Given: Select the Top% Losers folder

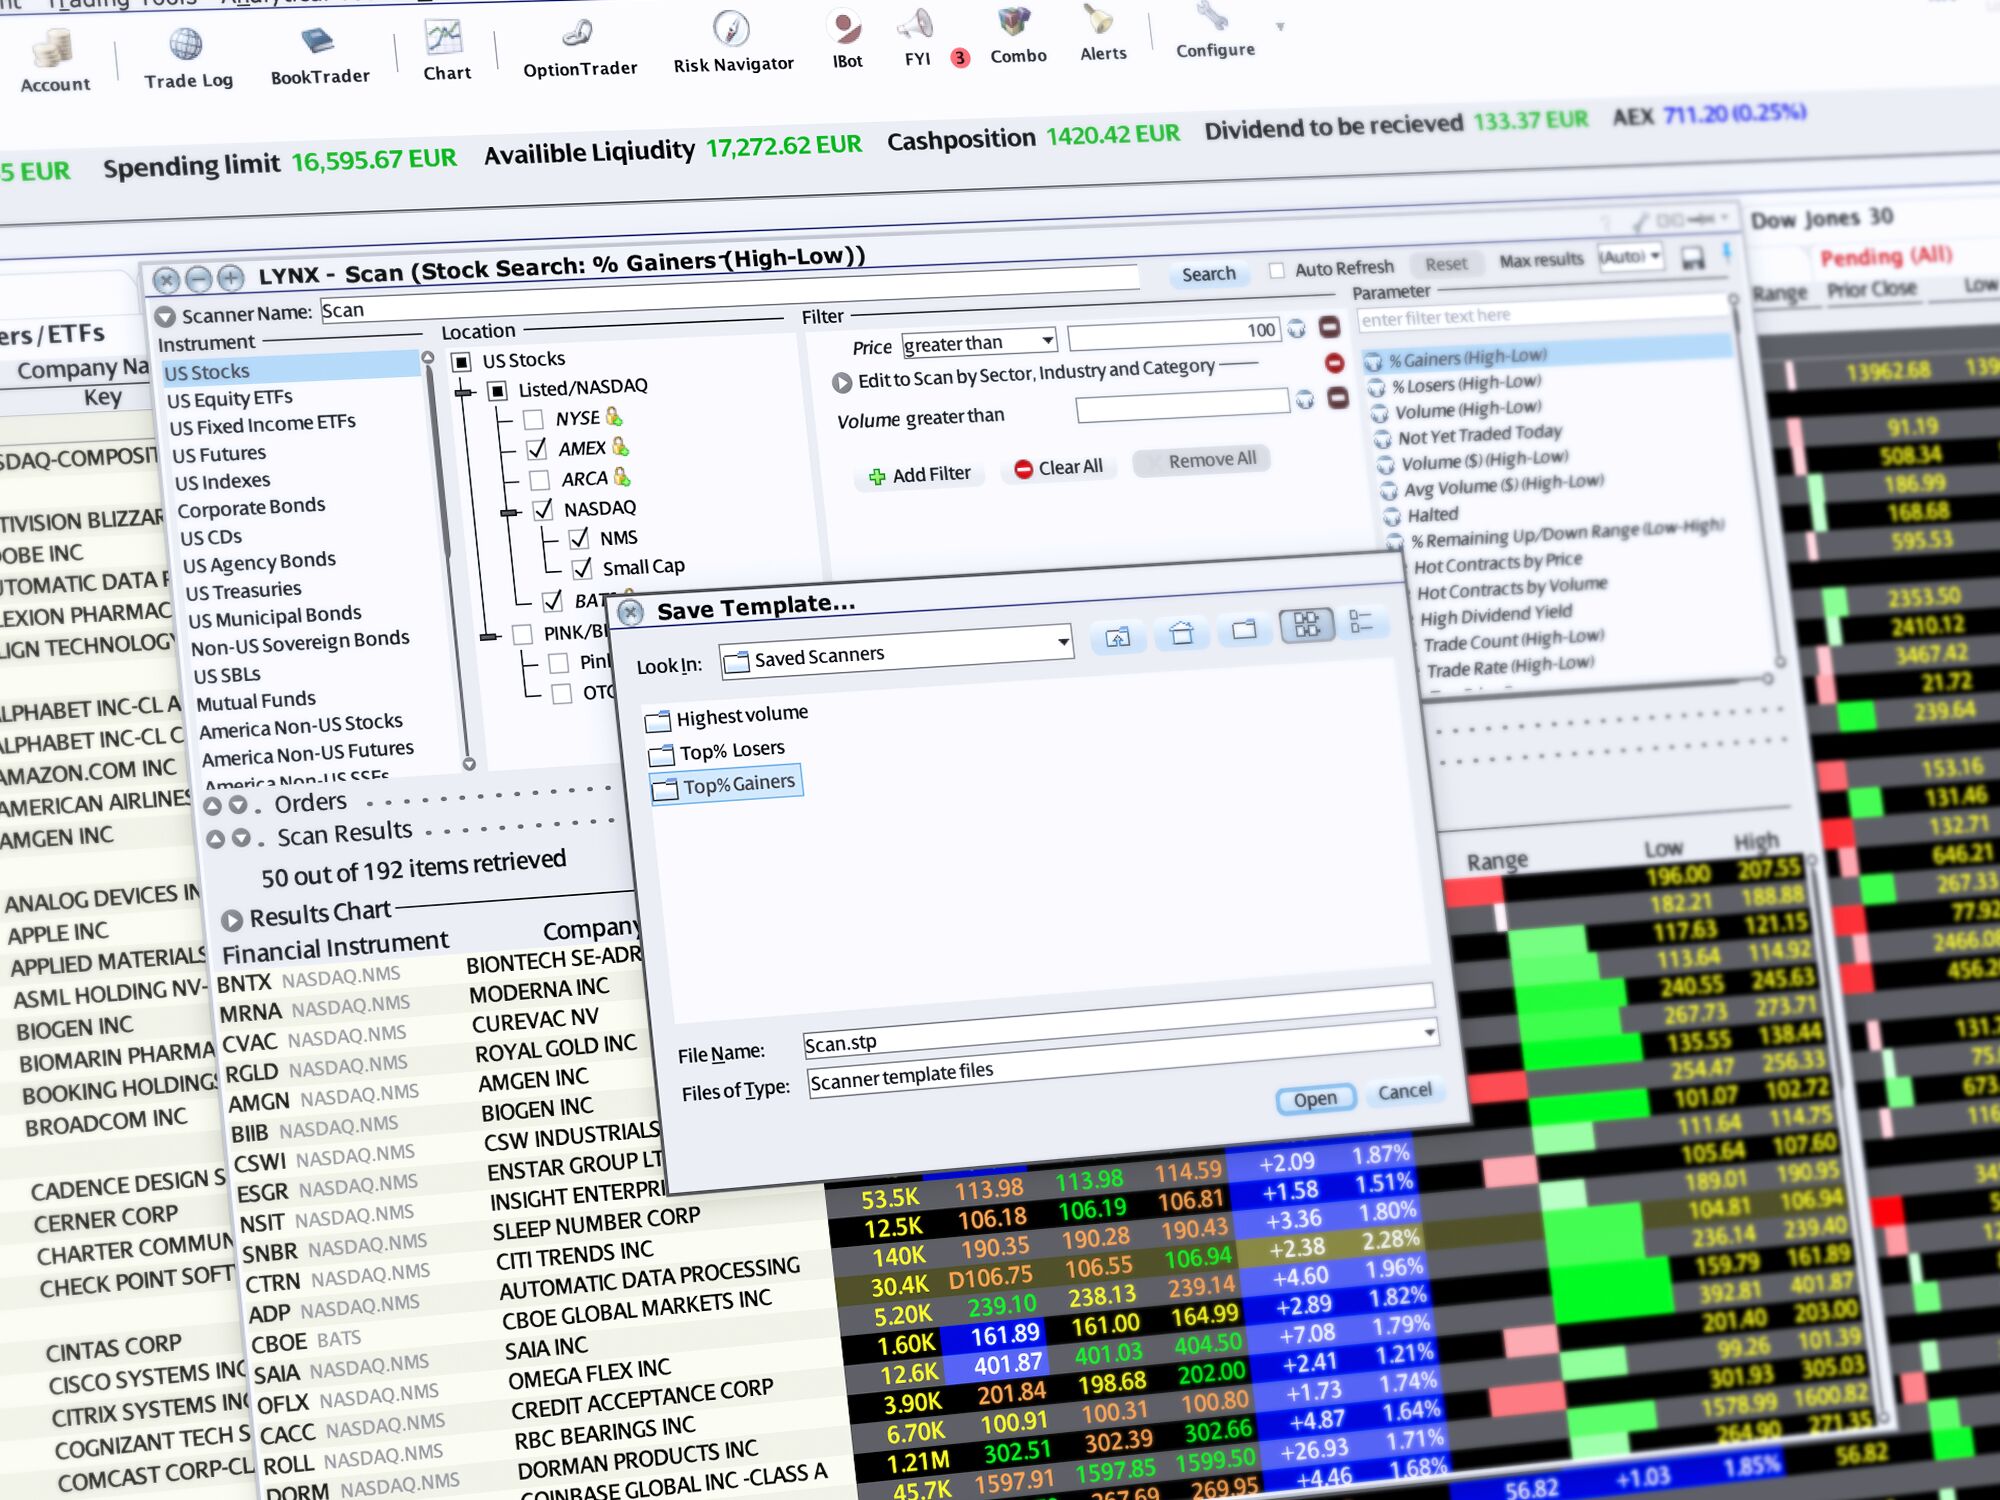Looking at the screenshot, I should [717, 751].
